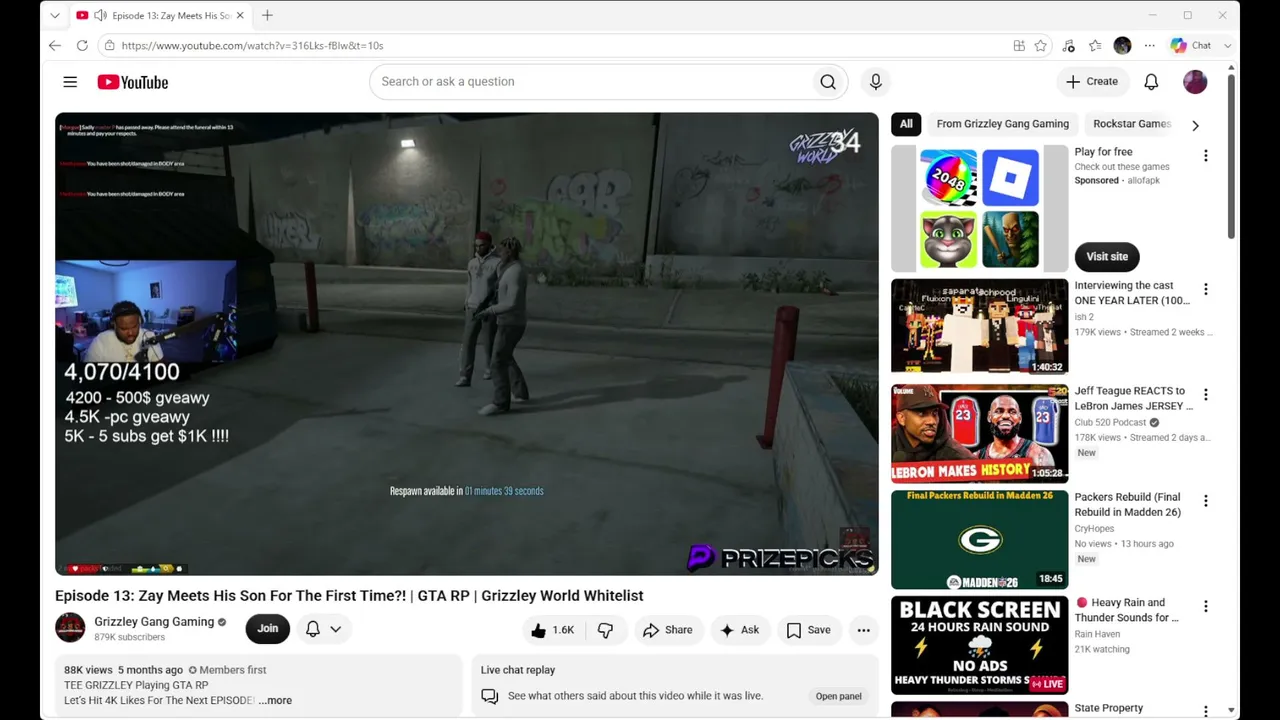
Task: Click the browser address bar URL
Action: [x=253, y=46]
